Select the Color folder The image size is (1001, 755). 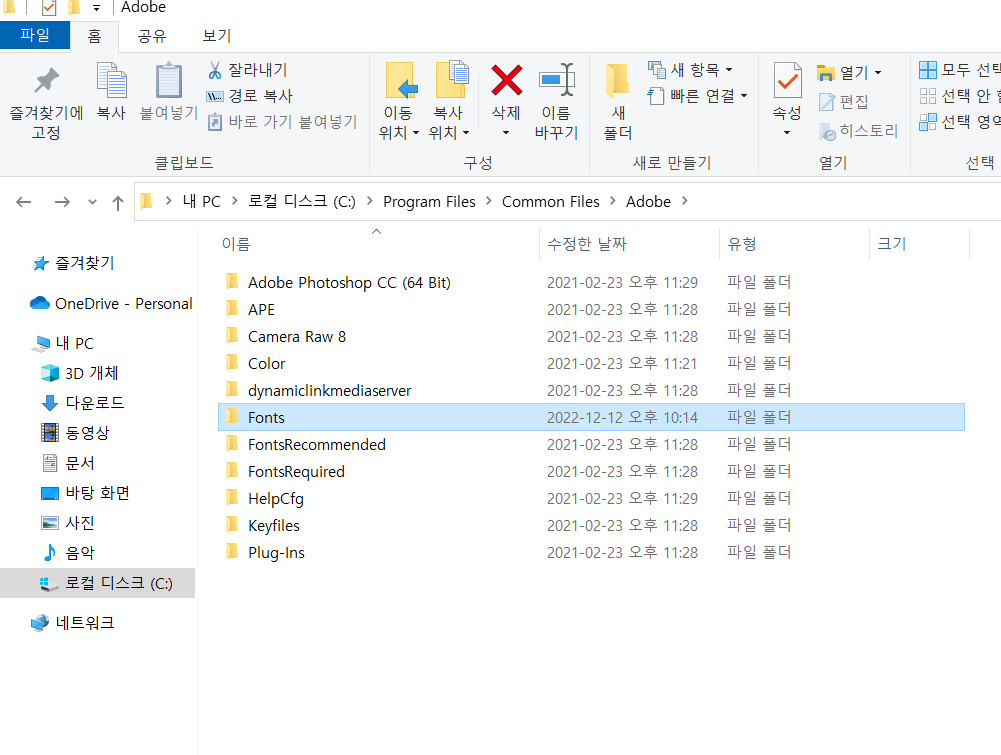(x=591, y=364)
